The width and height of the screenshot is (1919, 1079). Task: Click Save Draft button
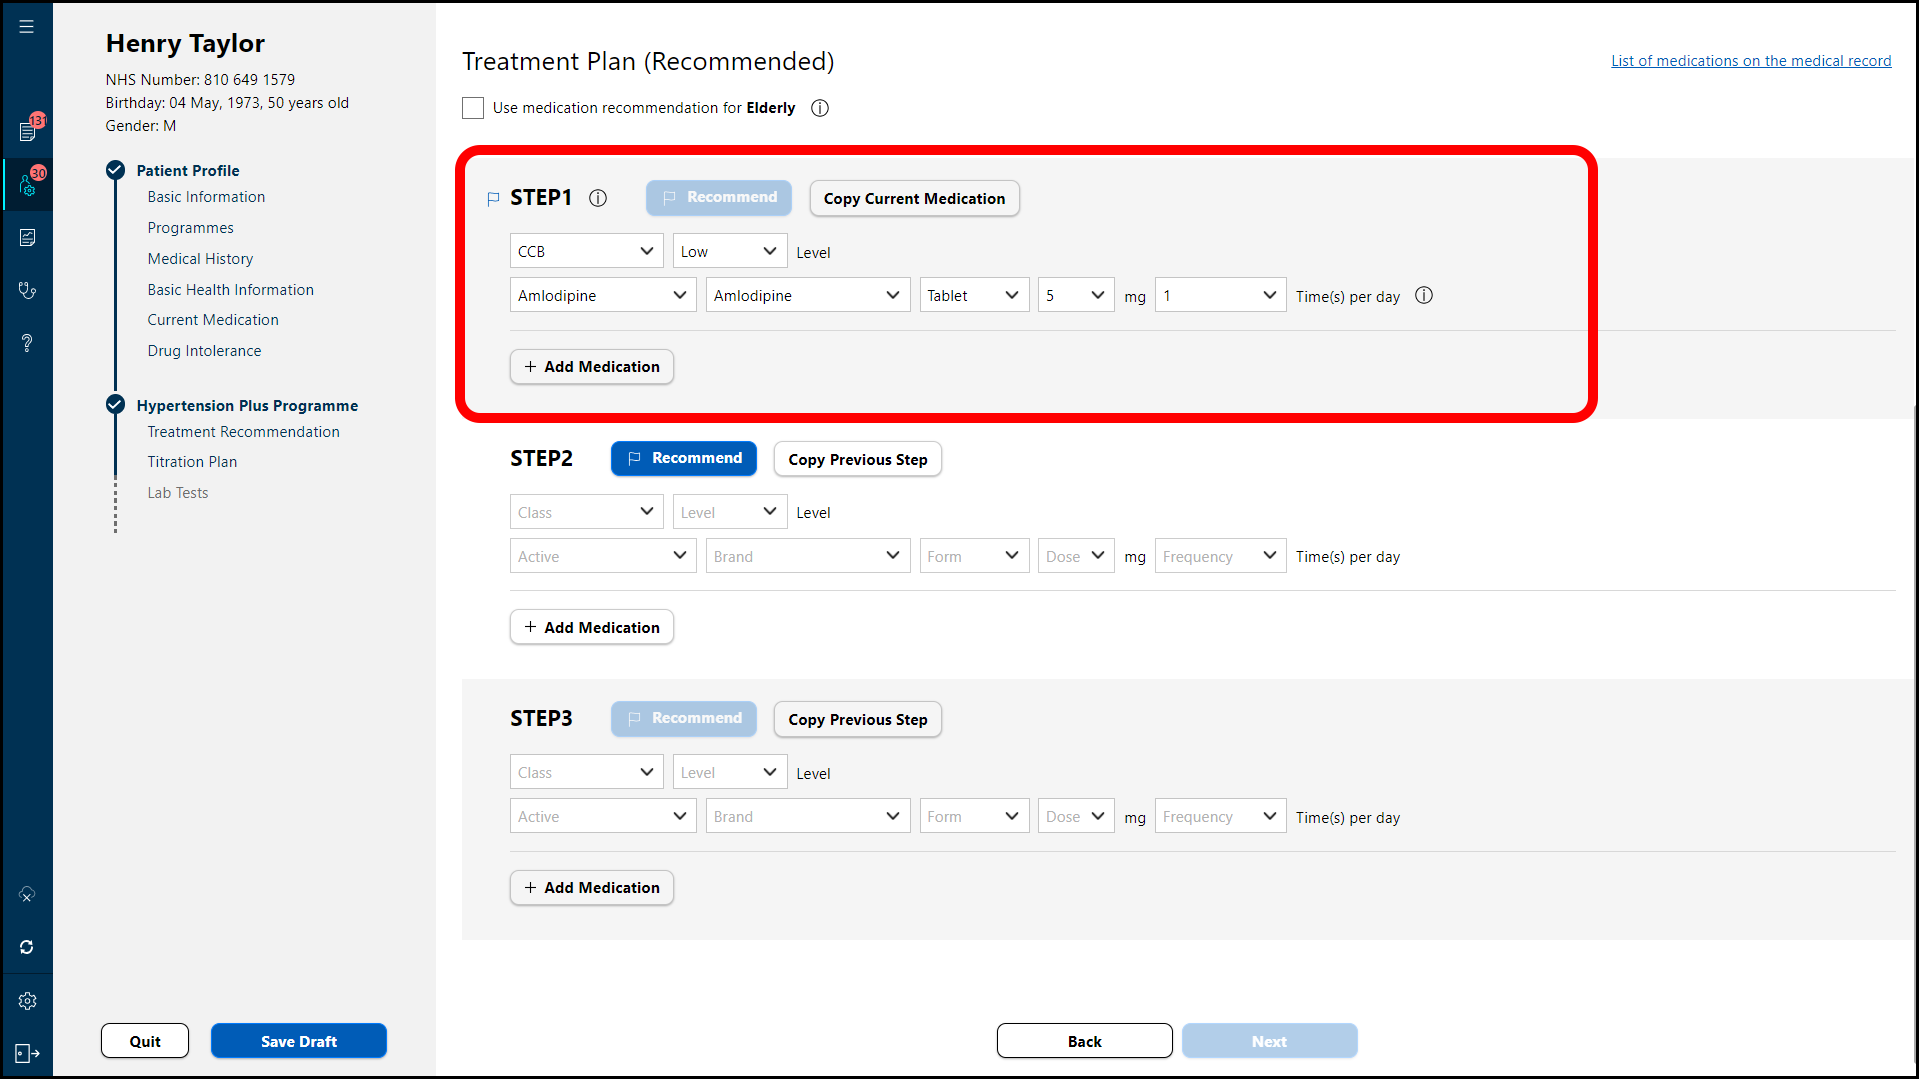coord(298,1041)
